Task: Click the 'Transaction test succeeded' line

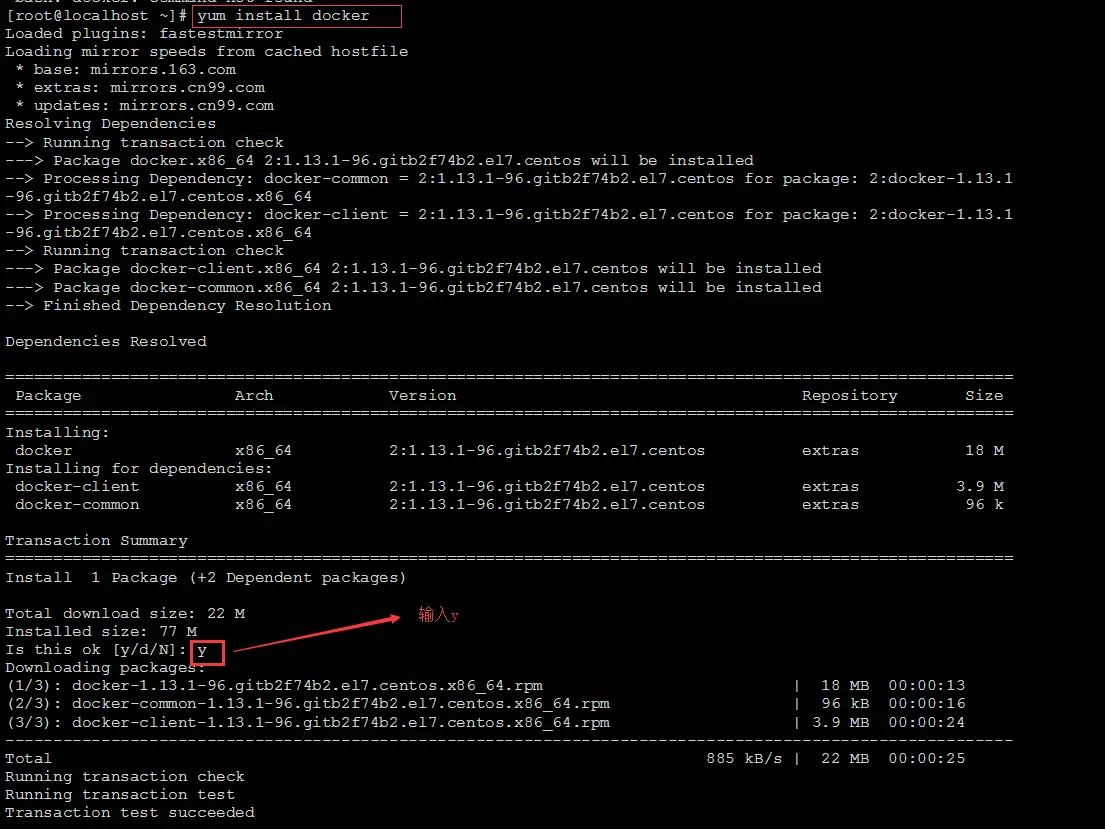Action: pyautogui.click(x=130, y=813)
